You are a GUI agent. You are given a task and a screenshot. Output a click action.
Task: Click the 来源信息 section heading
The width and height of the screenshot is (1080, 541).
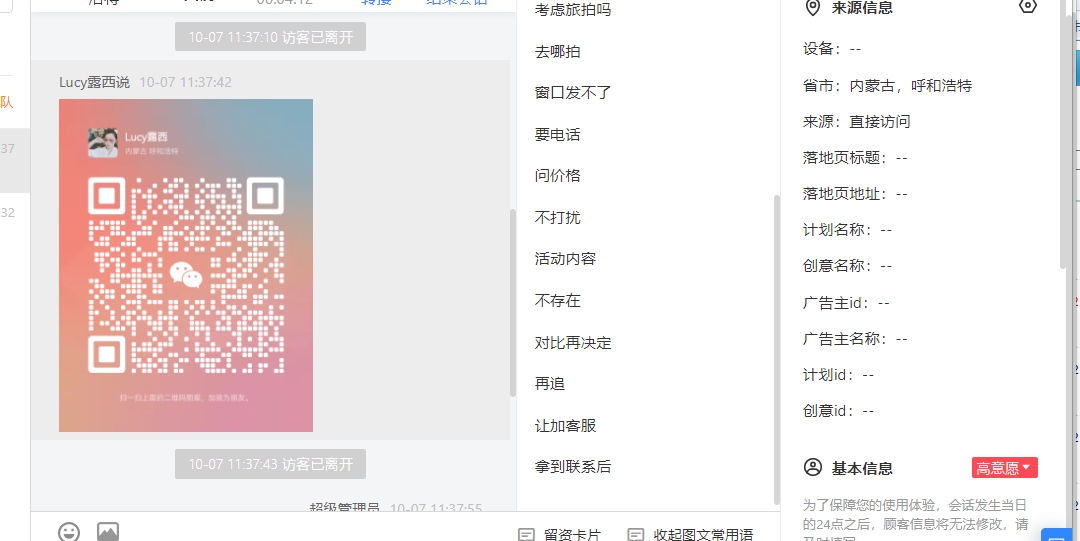[x=862, y=8]
